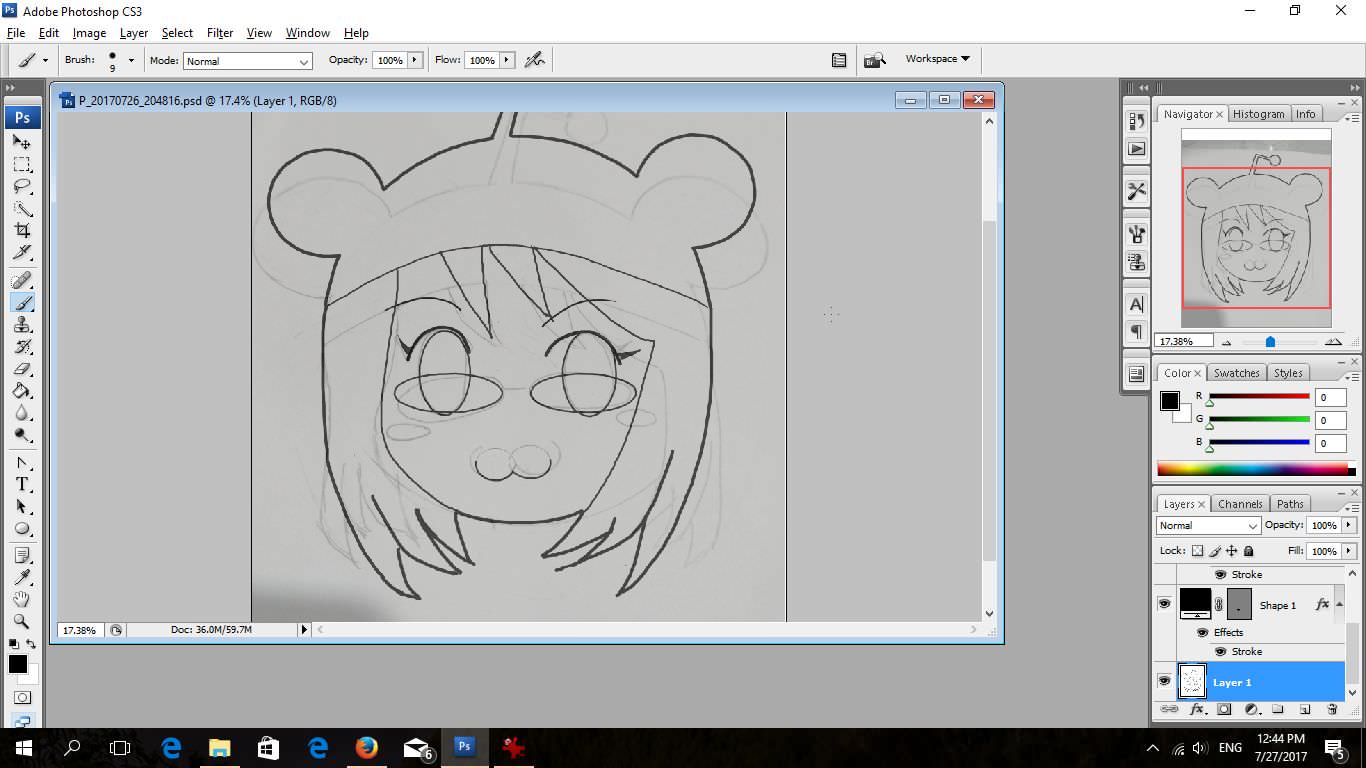This screenshot has height=768, width=1366.
Task: Enable the airbrush option in options bar
Action: [535, 60]
